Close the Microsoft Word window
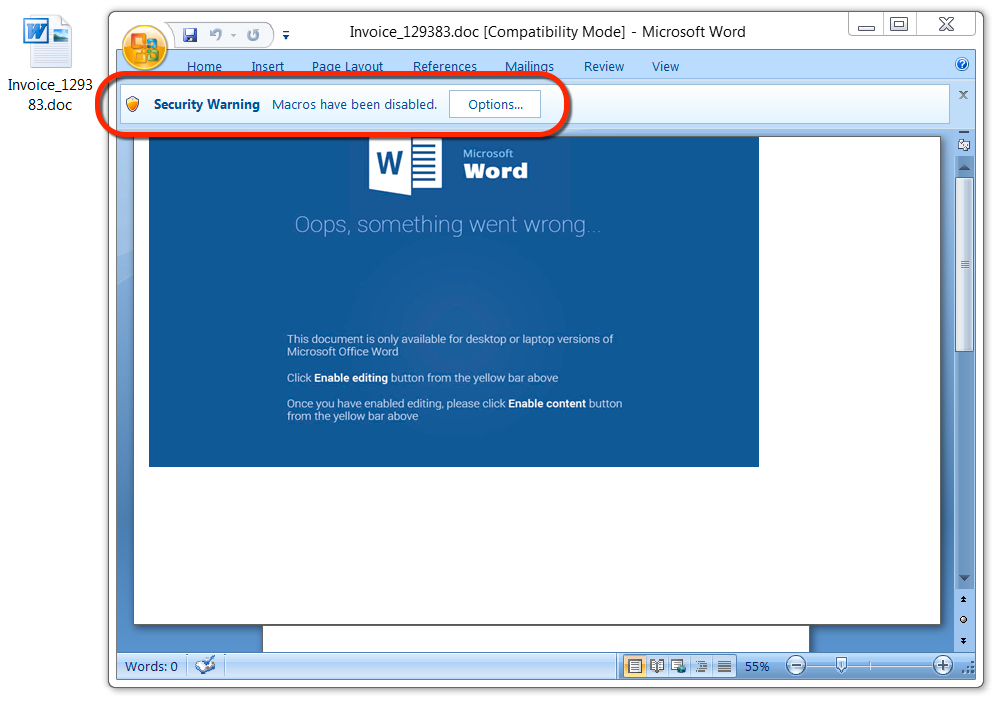Screen dimensions: 995x701 (946, 24)
